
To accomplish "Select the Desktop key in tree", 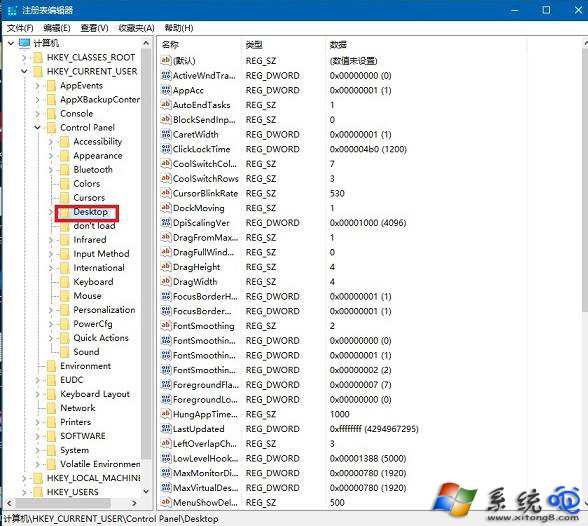I will [90, 212].
